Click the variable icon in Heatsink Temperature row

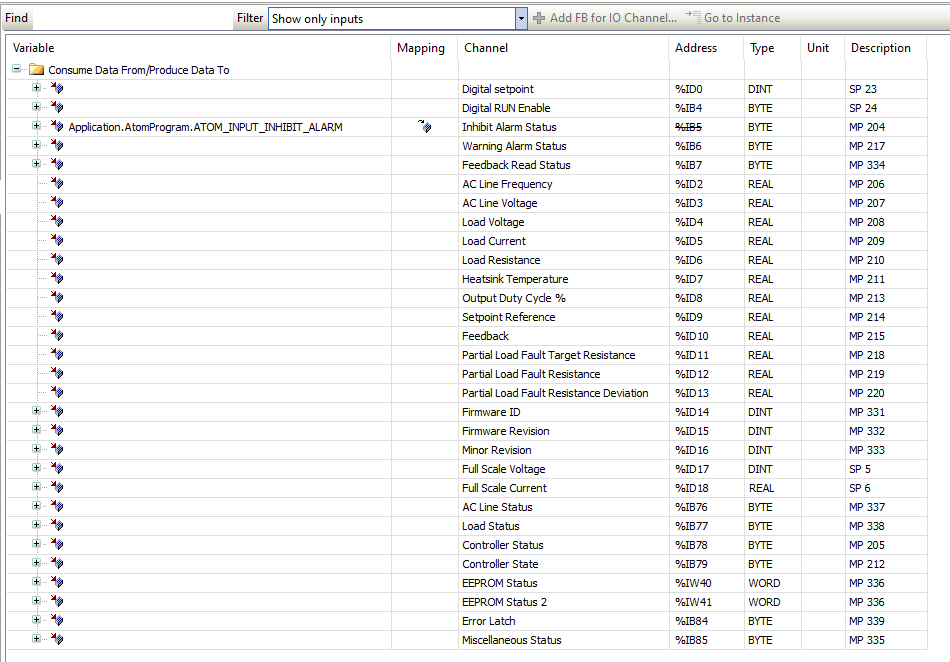pyautogui.click(x=57, y=279)
